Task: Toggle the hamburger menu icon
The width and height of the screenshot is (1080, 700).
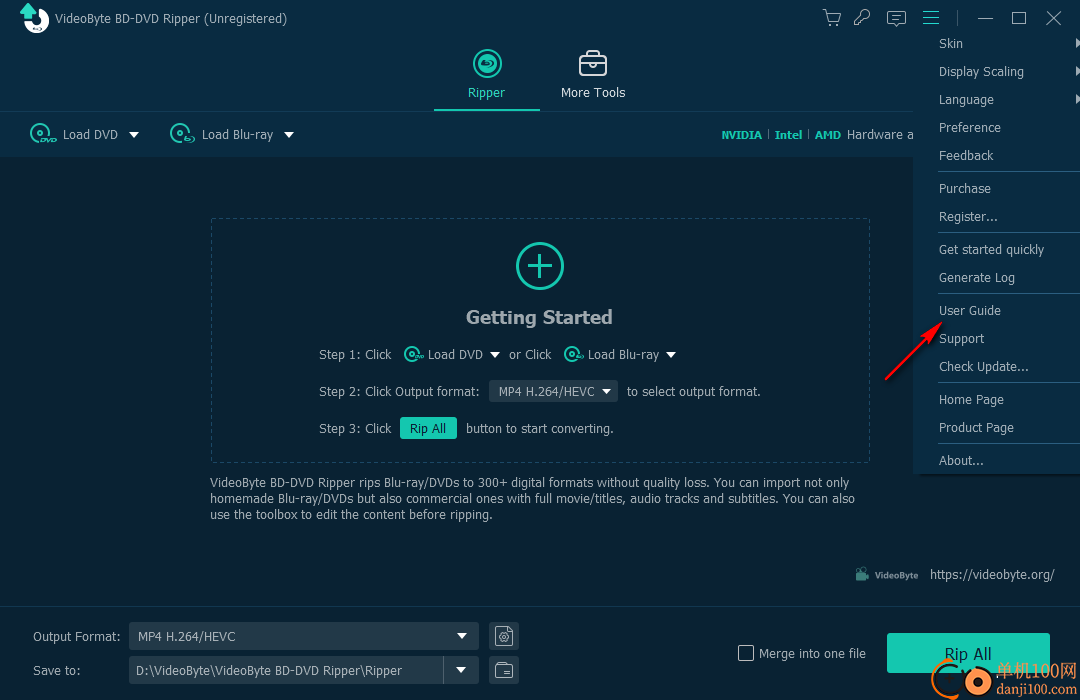Action: point(931,18)
